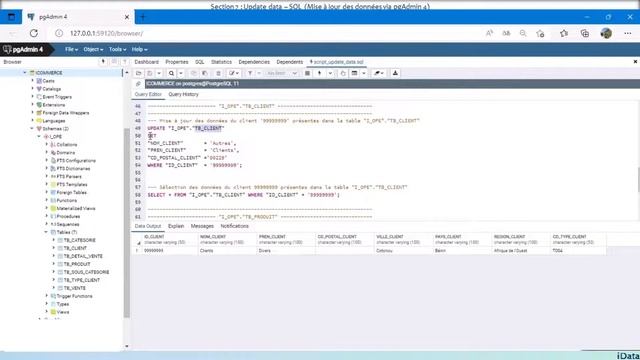Screen dimensions: 640x360
Task: Click the Download as CSV icon
Action: click(395, 73)
